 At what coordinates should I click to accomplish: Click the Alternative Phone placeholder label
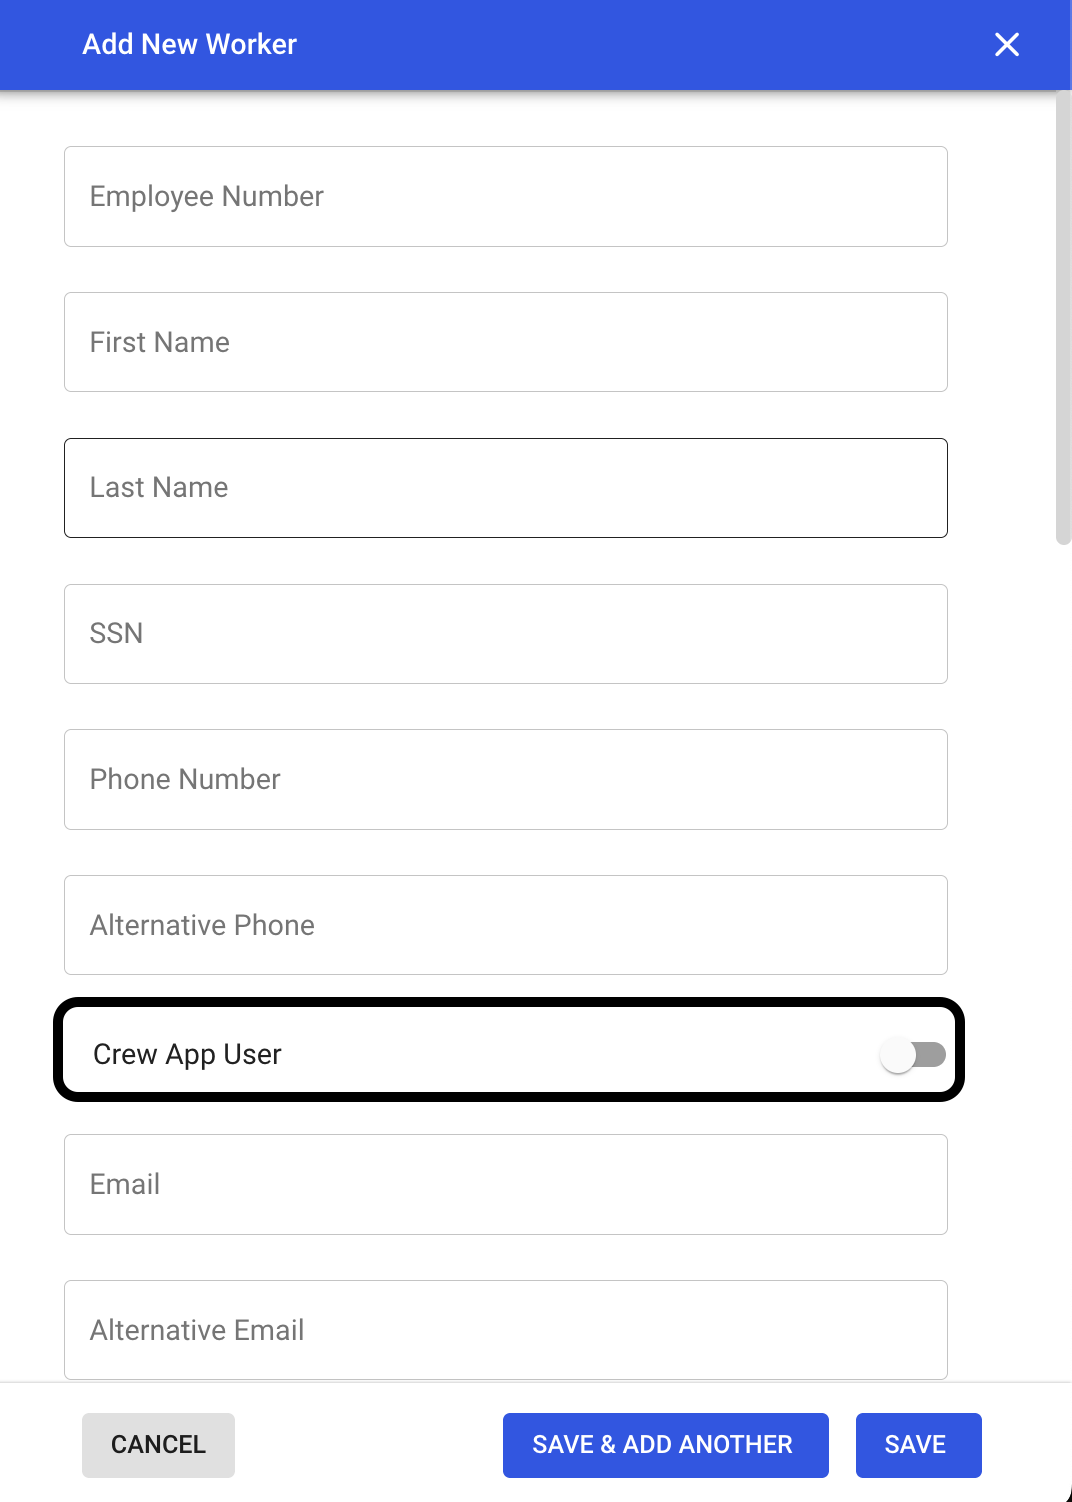(202, 925)
